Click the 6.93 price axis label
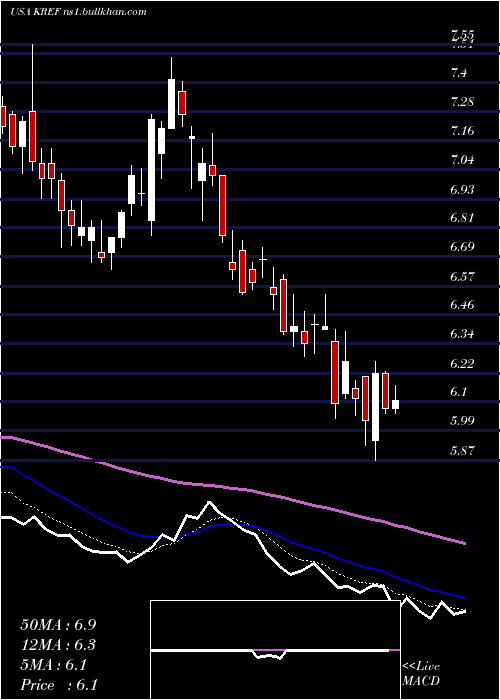This screenshot has width=500, height=700. tap(462, 189)
